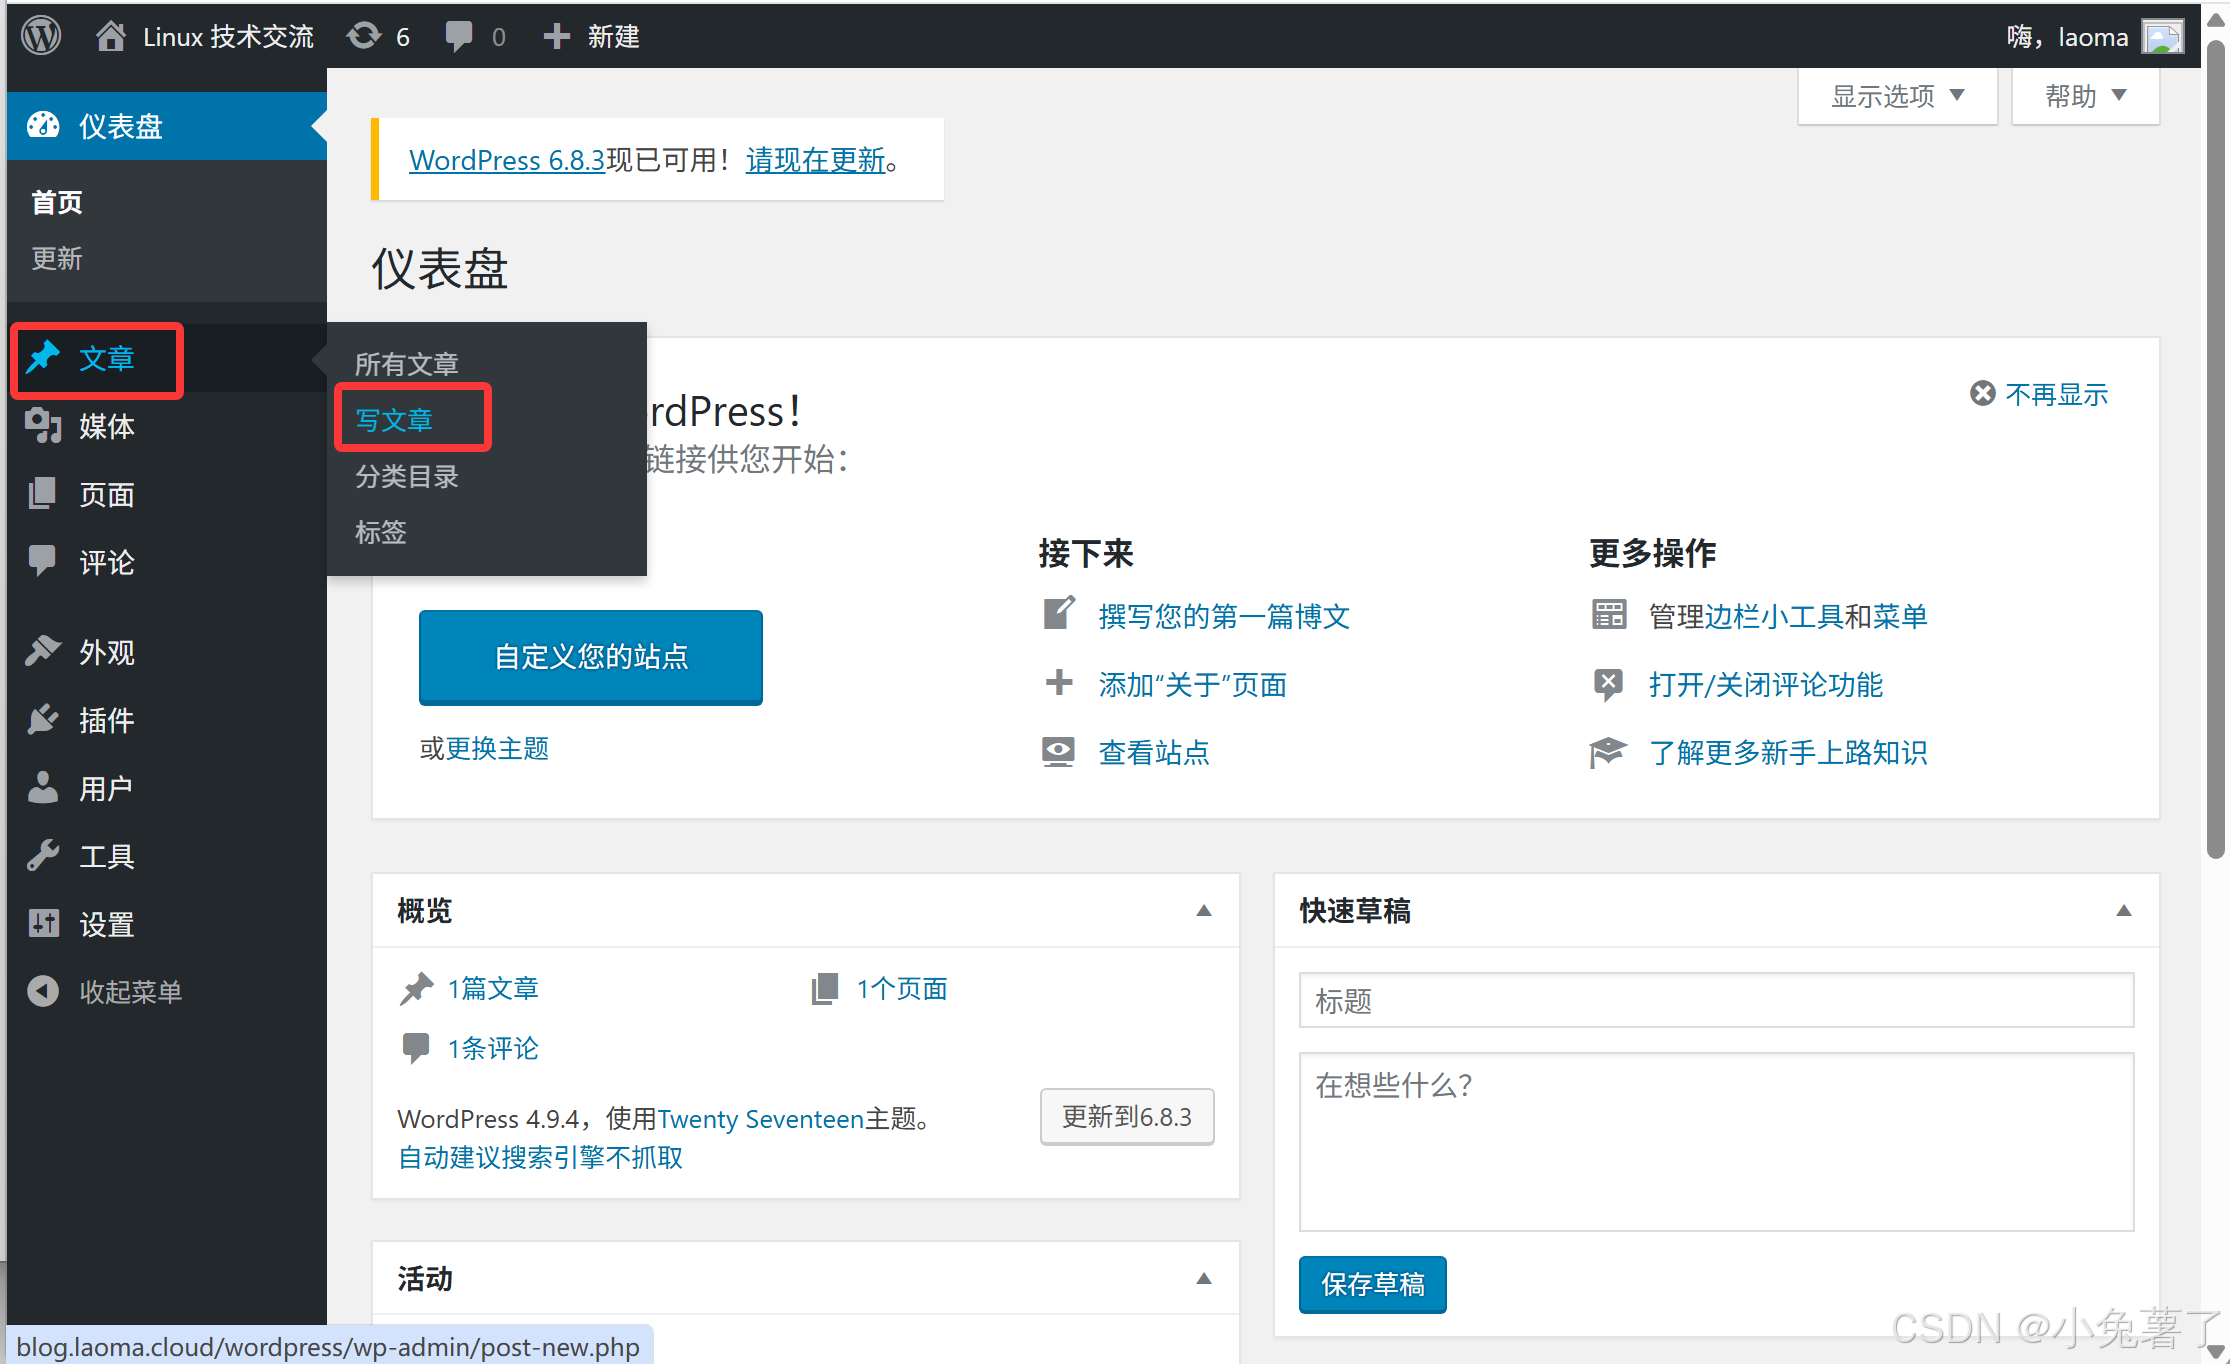Select 分类目录 in the posts submenu
The height and width of the screenshot is (1364, 2230).
407,476
